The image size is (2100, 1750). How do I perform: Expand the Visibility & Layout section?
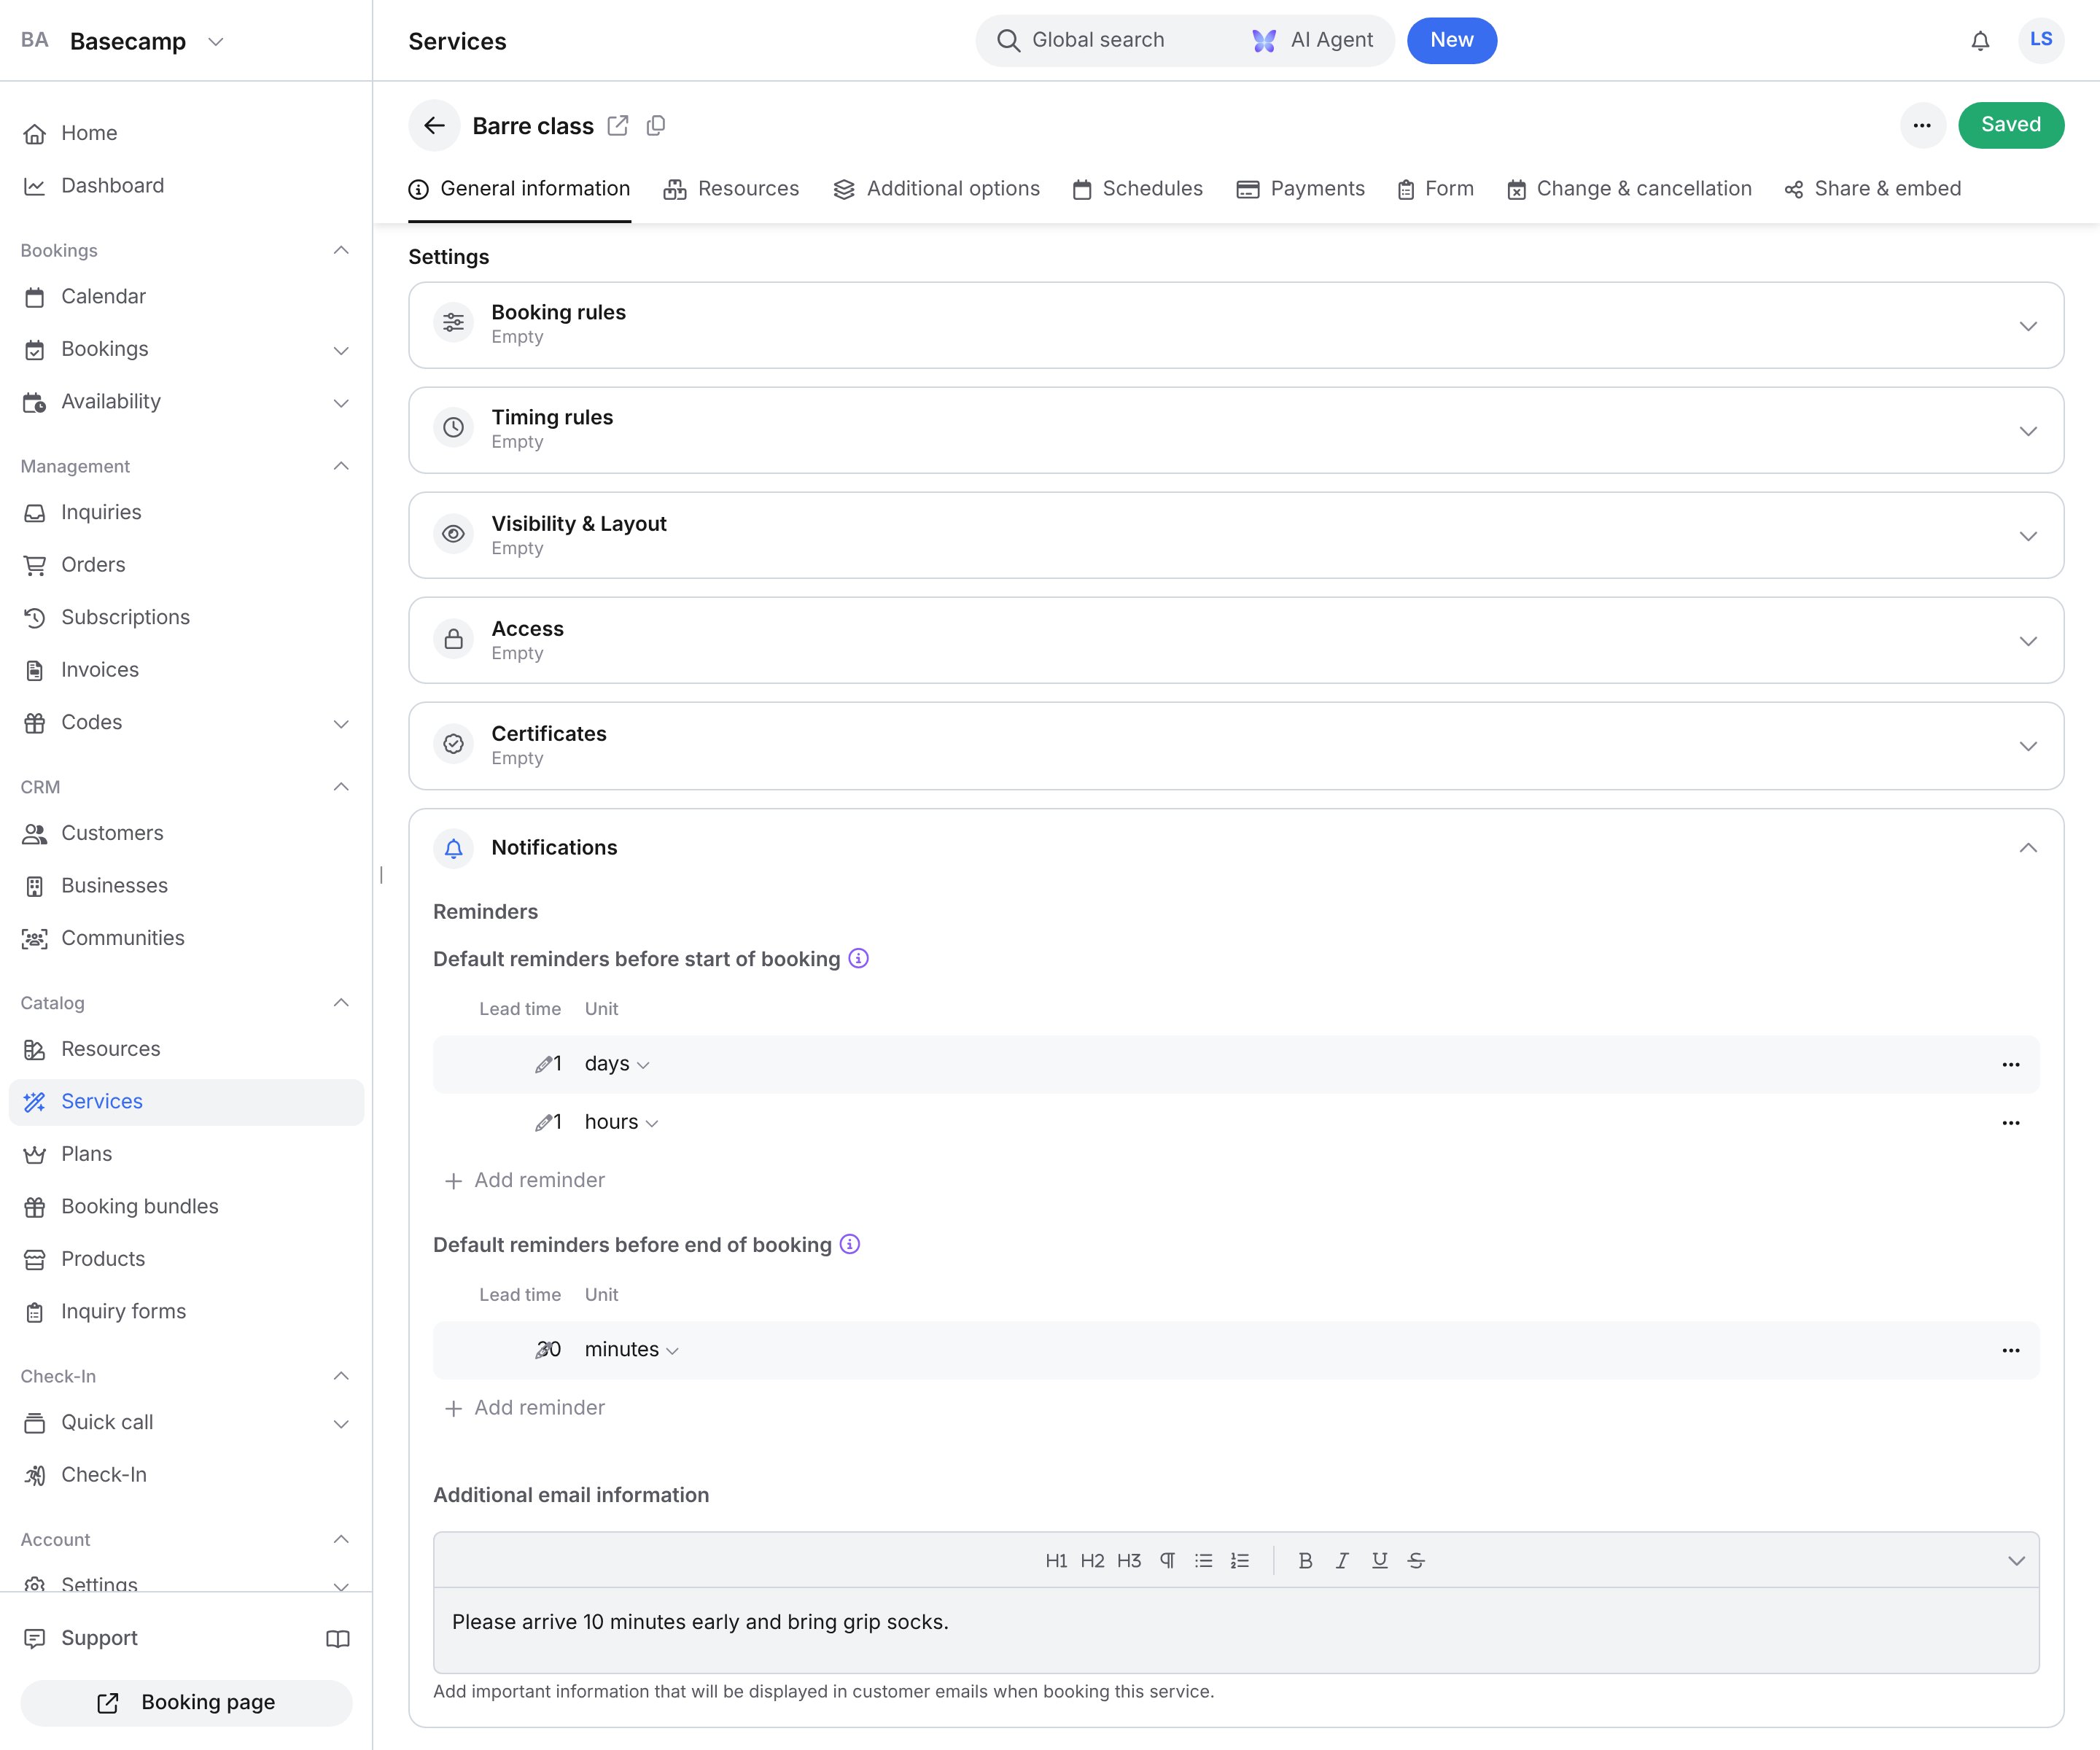(1236, 535)
